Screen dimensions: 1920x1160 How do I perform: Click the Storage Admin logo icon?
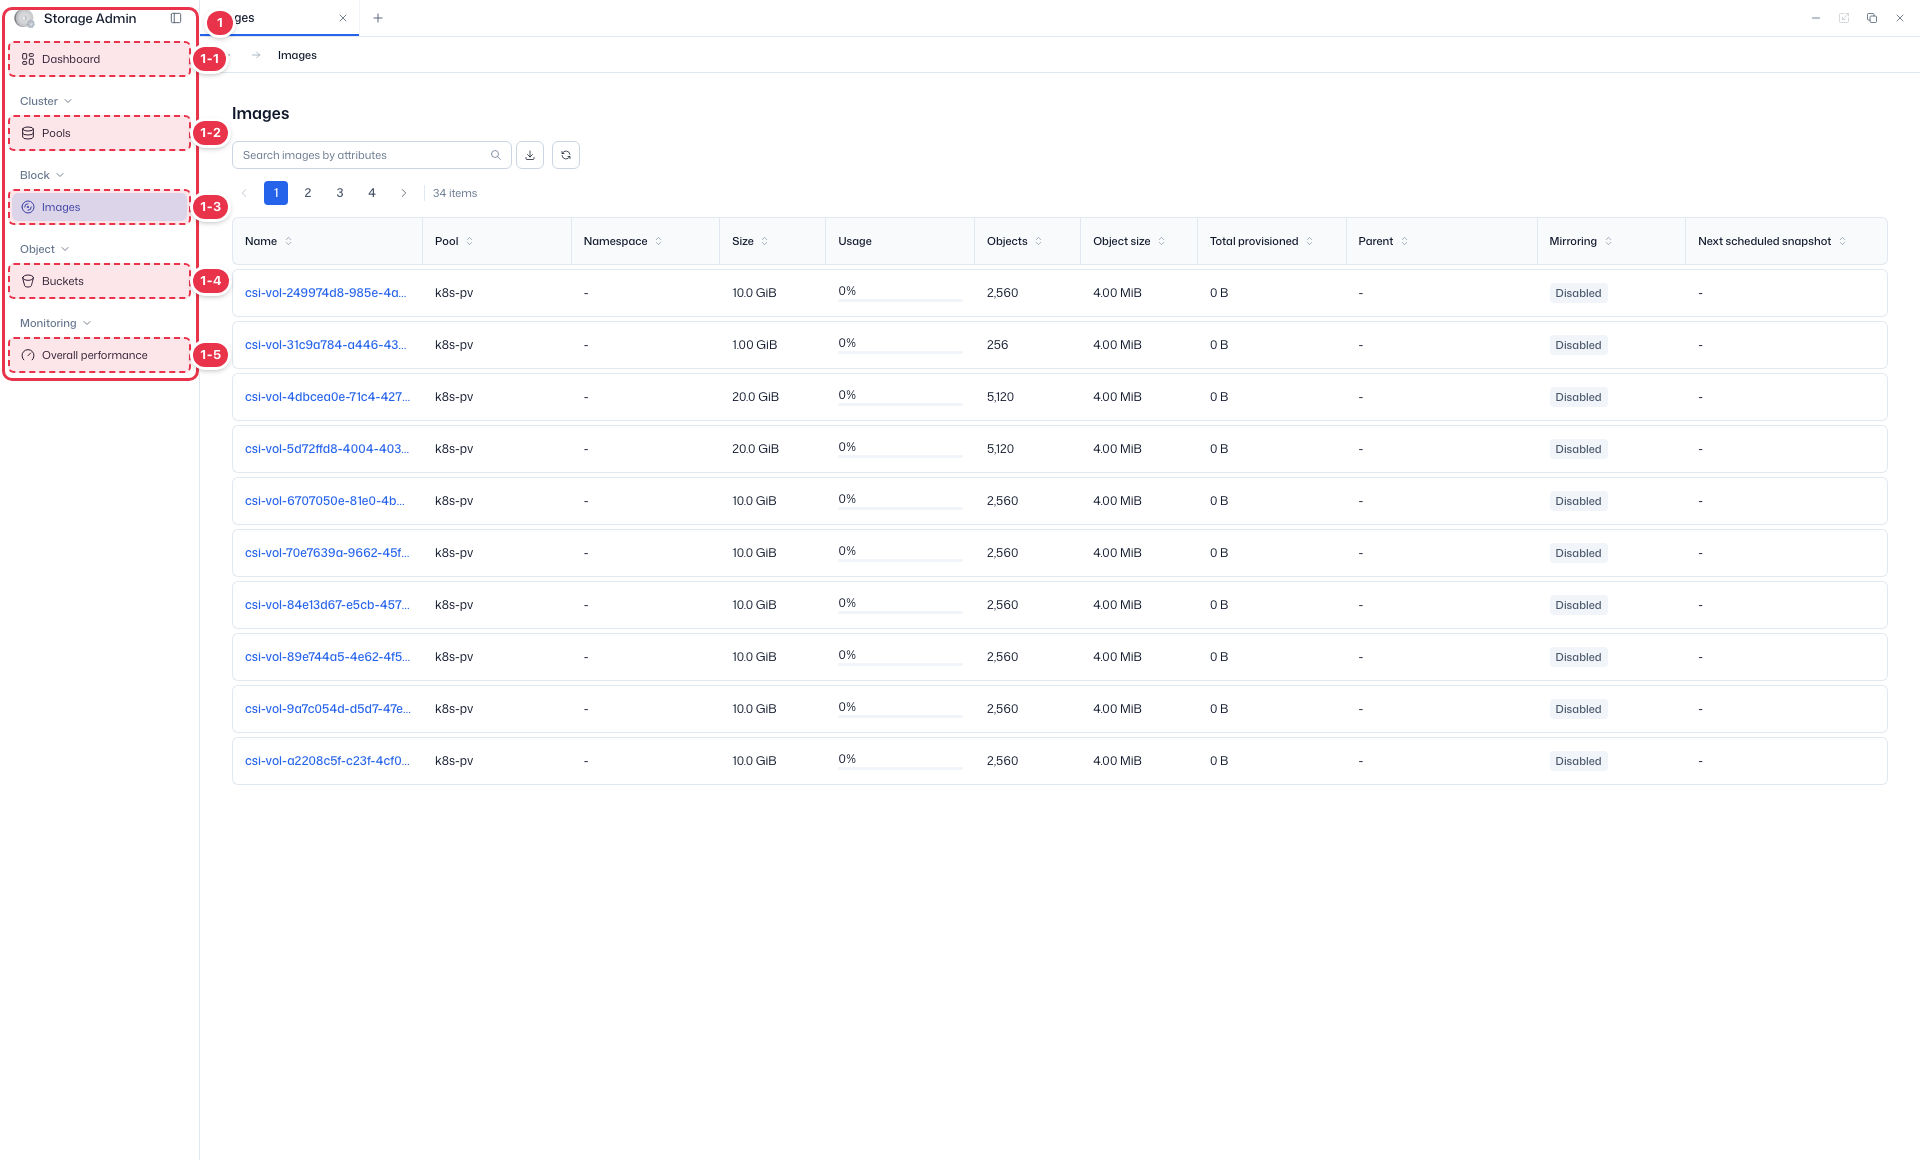pos(24,18)
